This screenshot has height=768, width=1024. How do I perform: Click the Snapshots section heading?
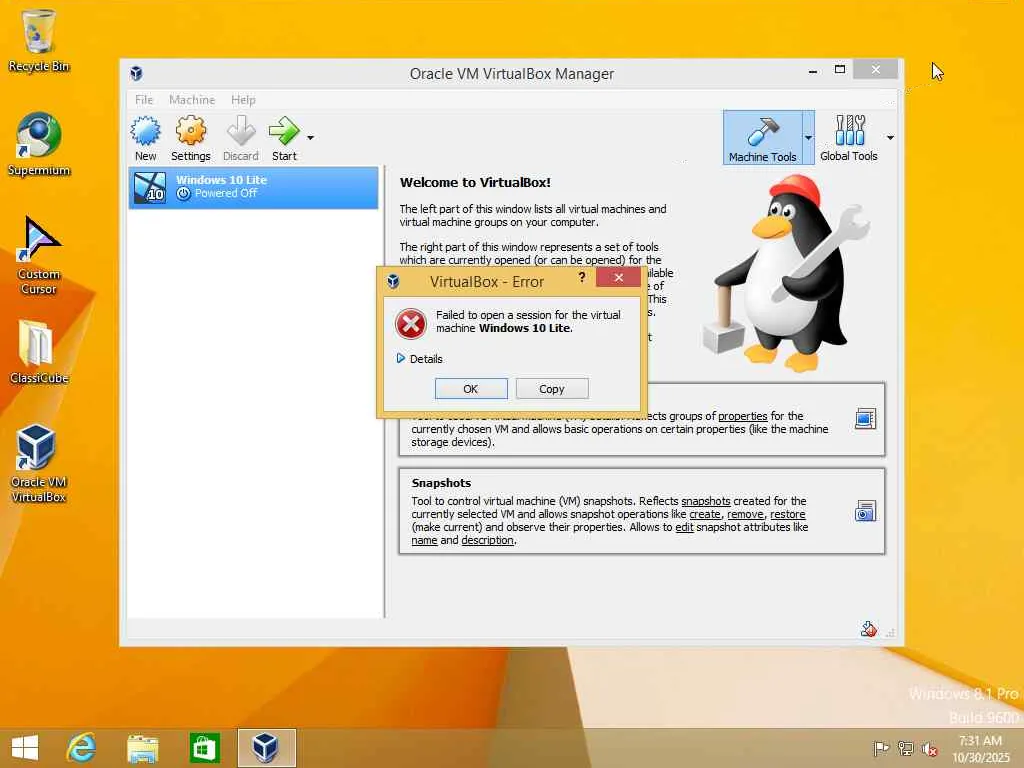coord(441,483)
